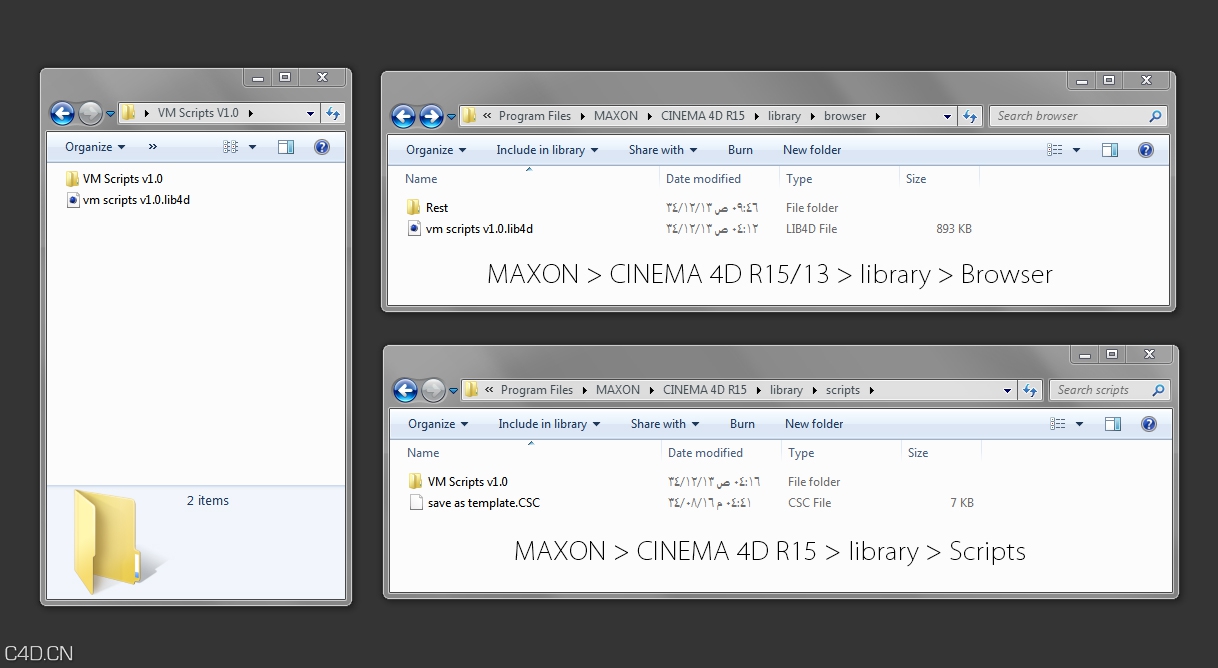
Task: Toggle preview pane in scripts window
Action: (1112, 424)
